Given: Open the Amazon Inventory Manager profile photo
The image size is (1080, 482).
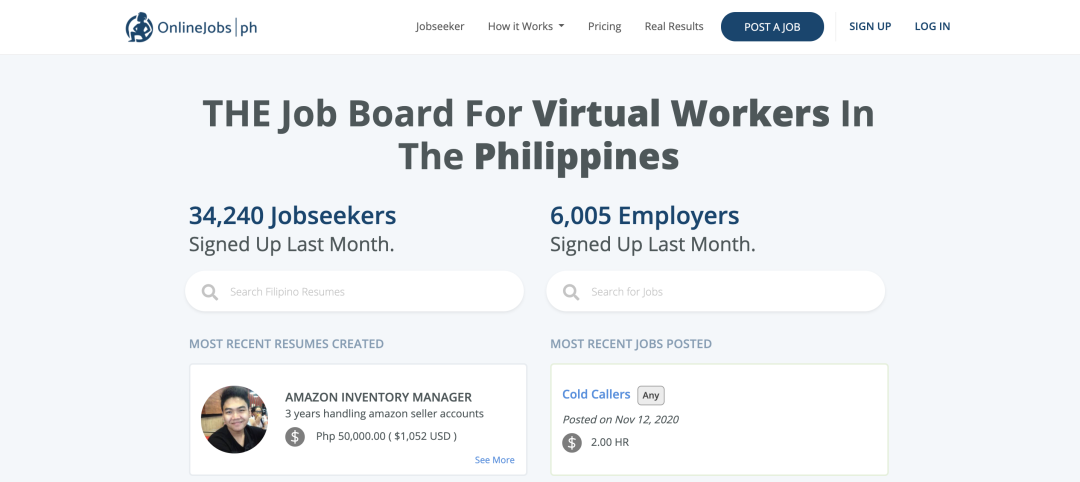Looking at the screenshot, I should coord(234,420).
